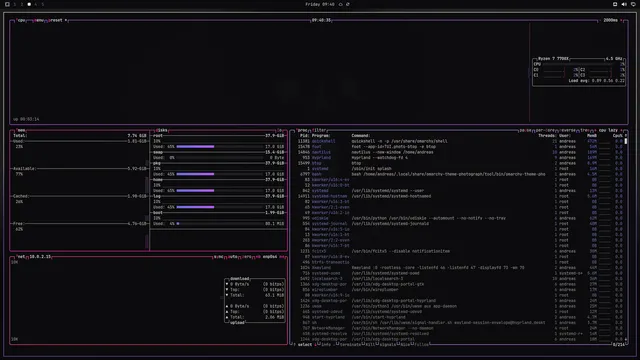Select the foot process row

pos(459,147)
